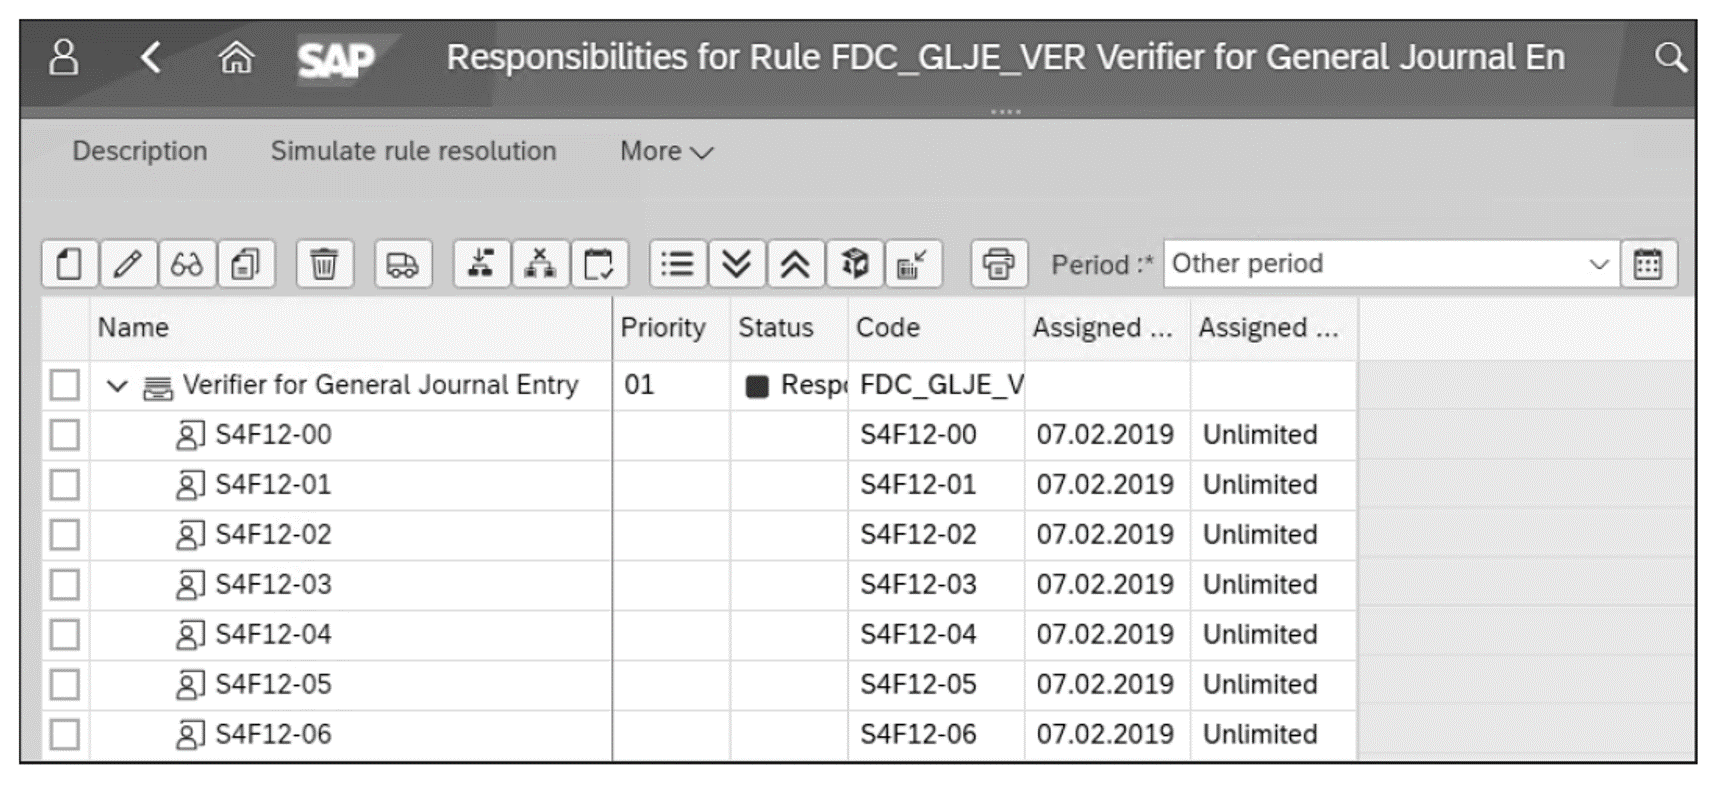
Task: Check the checkbox for S4F12-00
Action: [x=64, y=434]
